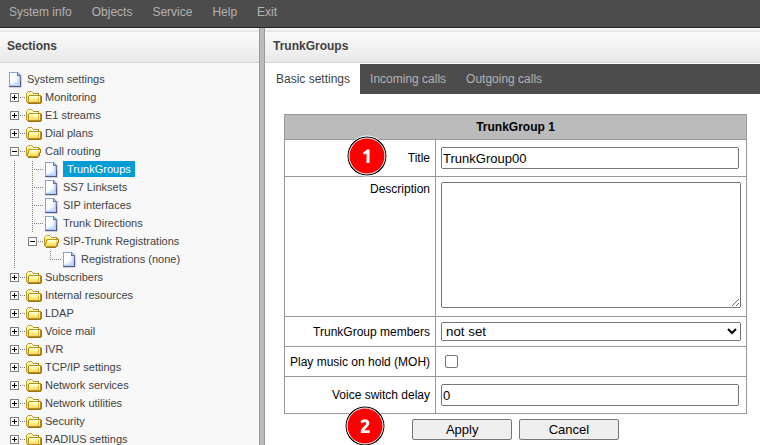Expand the Internal resources tree node
Image resolution: width=760 pixels, height=445 pixels.
15,295
